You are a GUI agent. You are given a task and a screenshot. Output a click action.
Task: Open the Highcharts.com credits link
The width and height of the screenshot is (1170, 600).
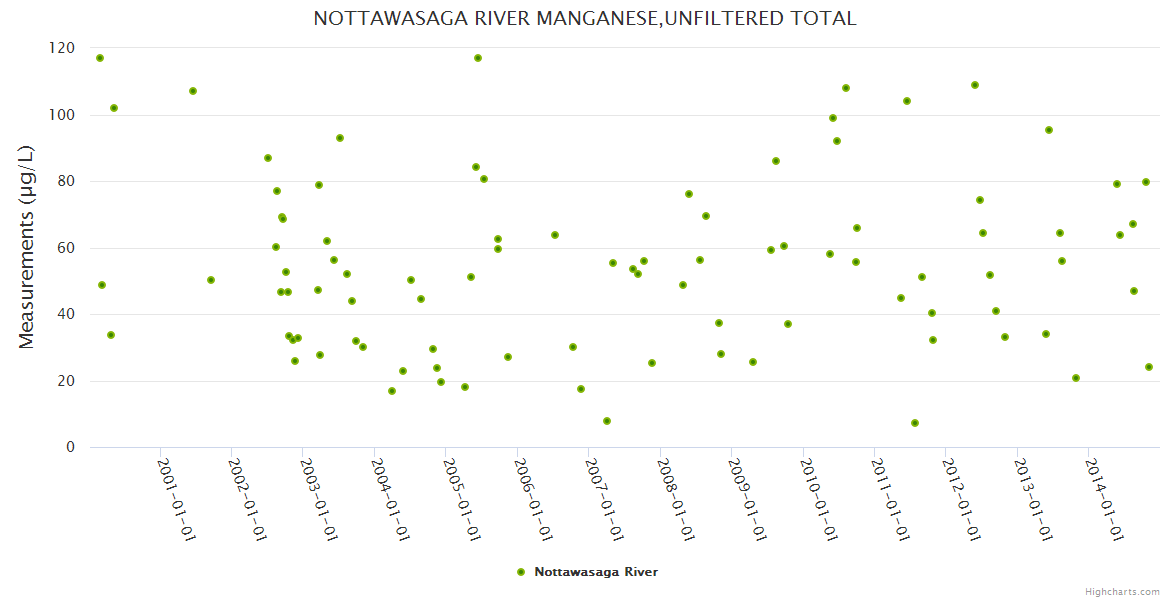(x=1122, y=591)
